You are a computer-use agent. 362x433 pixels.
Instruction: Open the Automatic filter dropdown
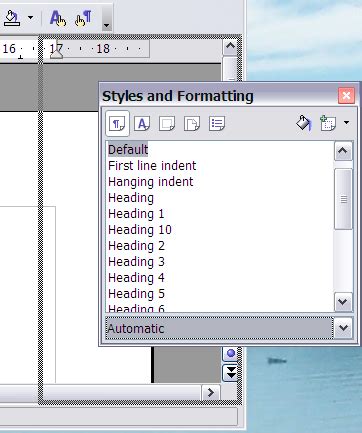pyautogui.click(x=343, y=328)
